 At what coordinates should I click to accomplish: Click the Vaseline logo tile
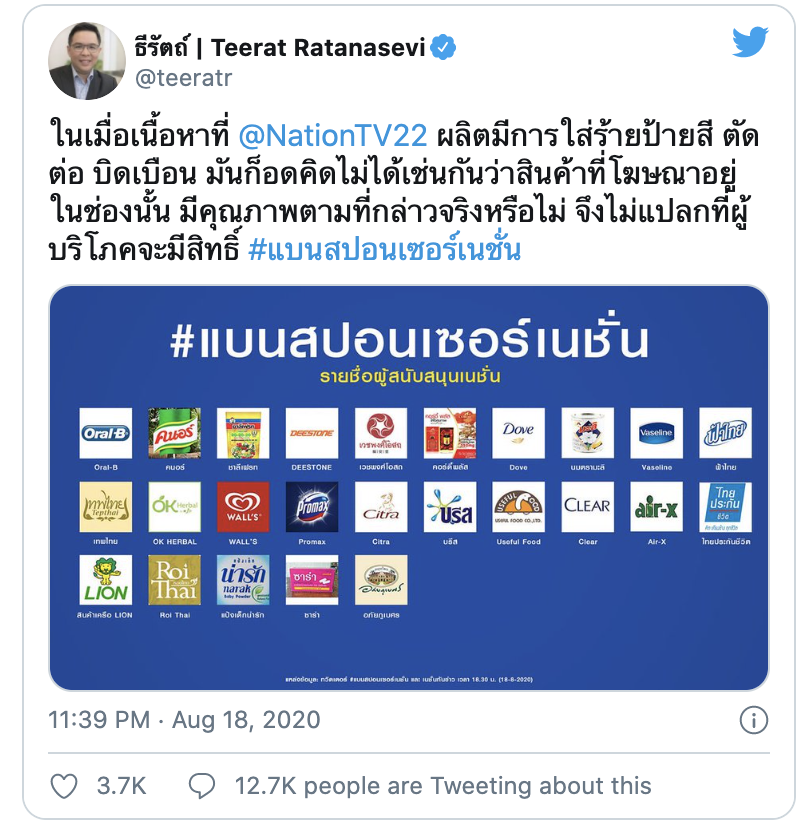click(656, 433)
